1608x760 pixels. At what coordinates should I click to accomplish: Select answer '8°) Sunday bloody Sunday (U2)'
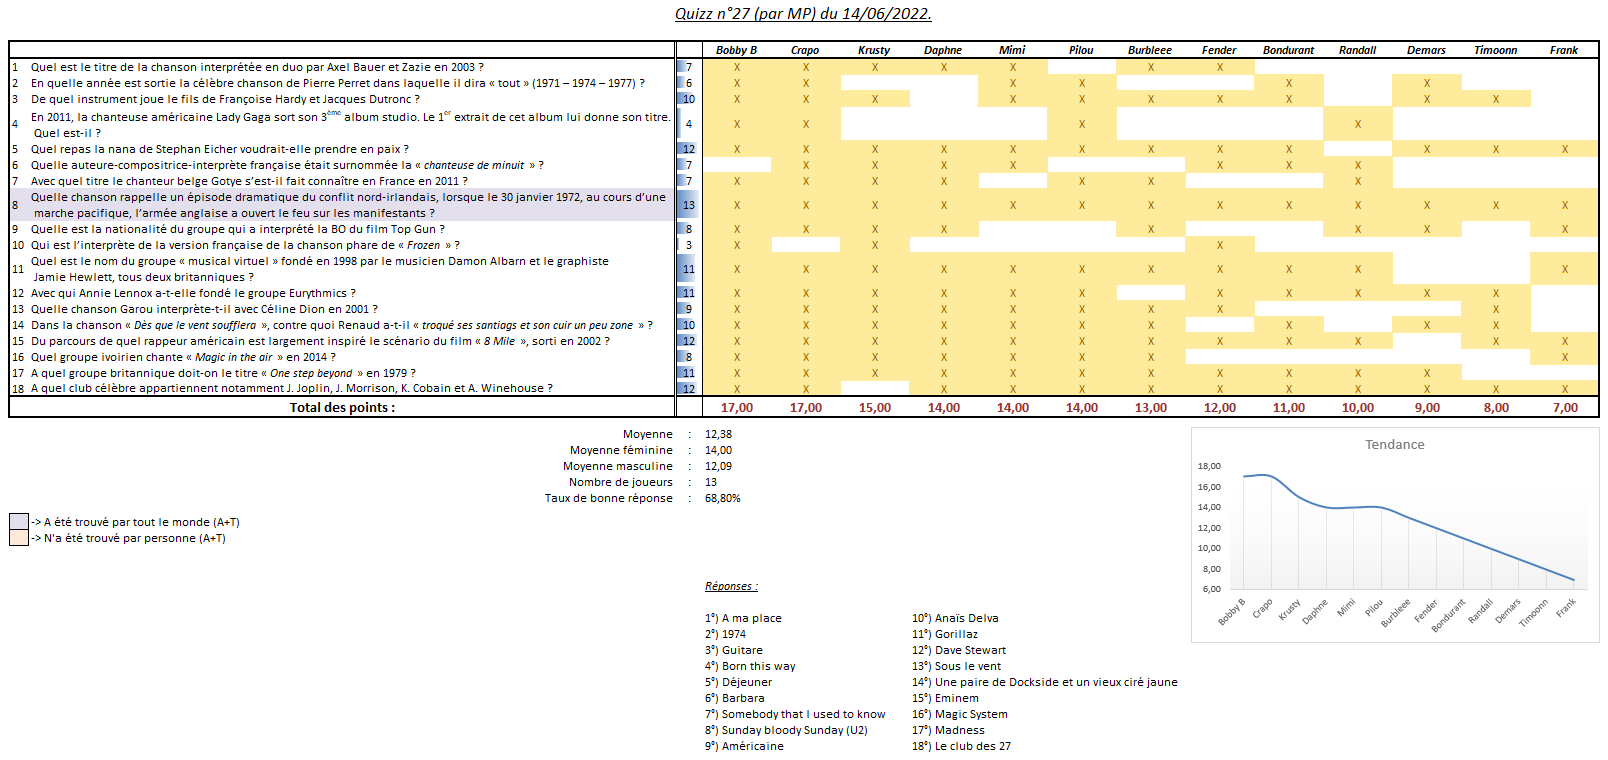[786, 730]
